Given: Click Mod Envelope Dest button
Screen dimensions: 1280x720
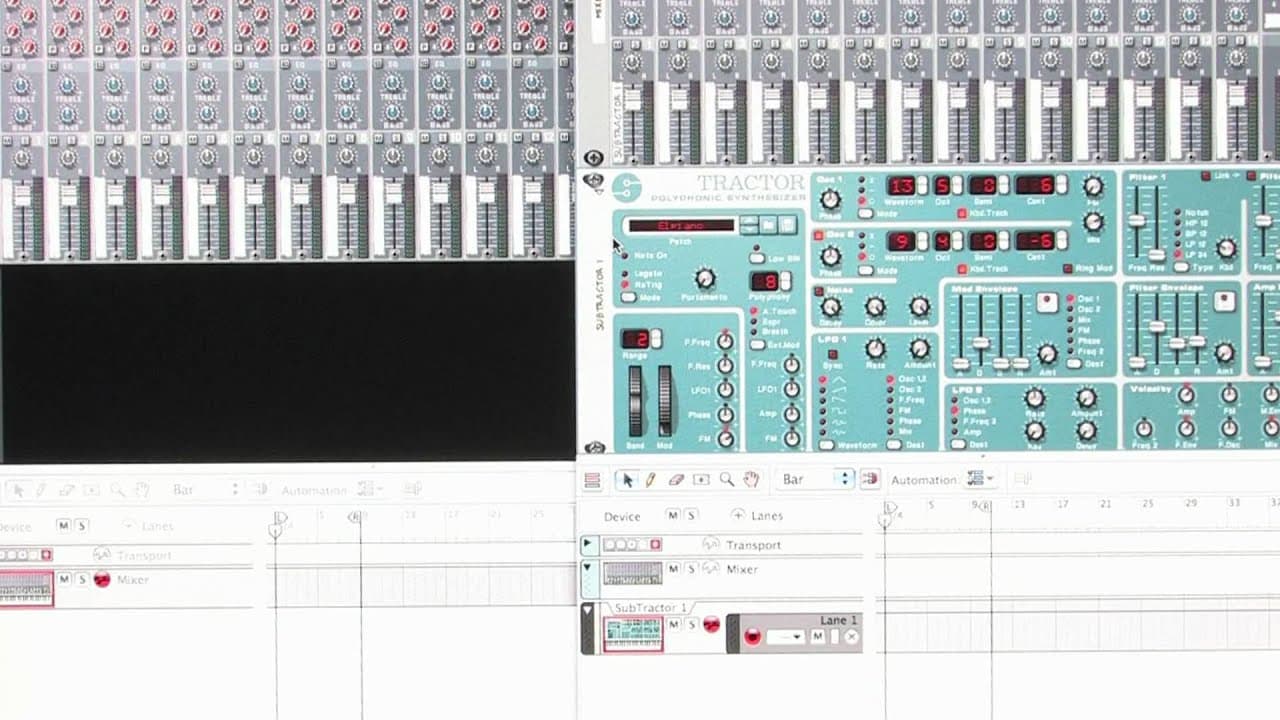Looking at the screenshot, I should 1073,364.
